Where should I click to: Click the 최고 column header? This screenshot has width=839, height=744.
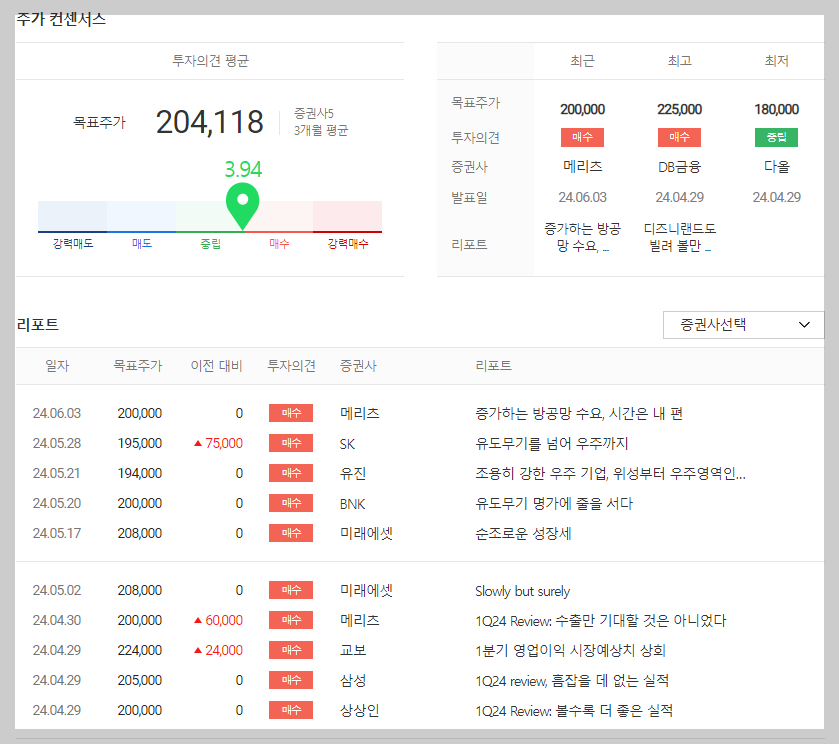[680, 61]
